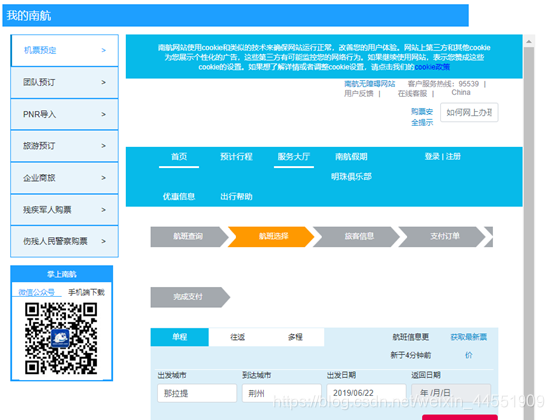The height and width of the screenshot is (420, 554).
Task: Click the 出发日期 field 2019/06/22
Action: pos(366,393)
